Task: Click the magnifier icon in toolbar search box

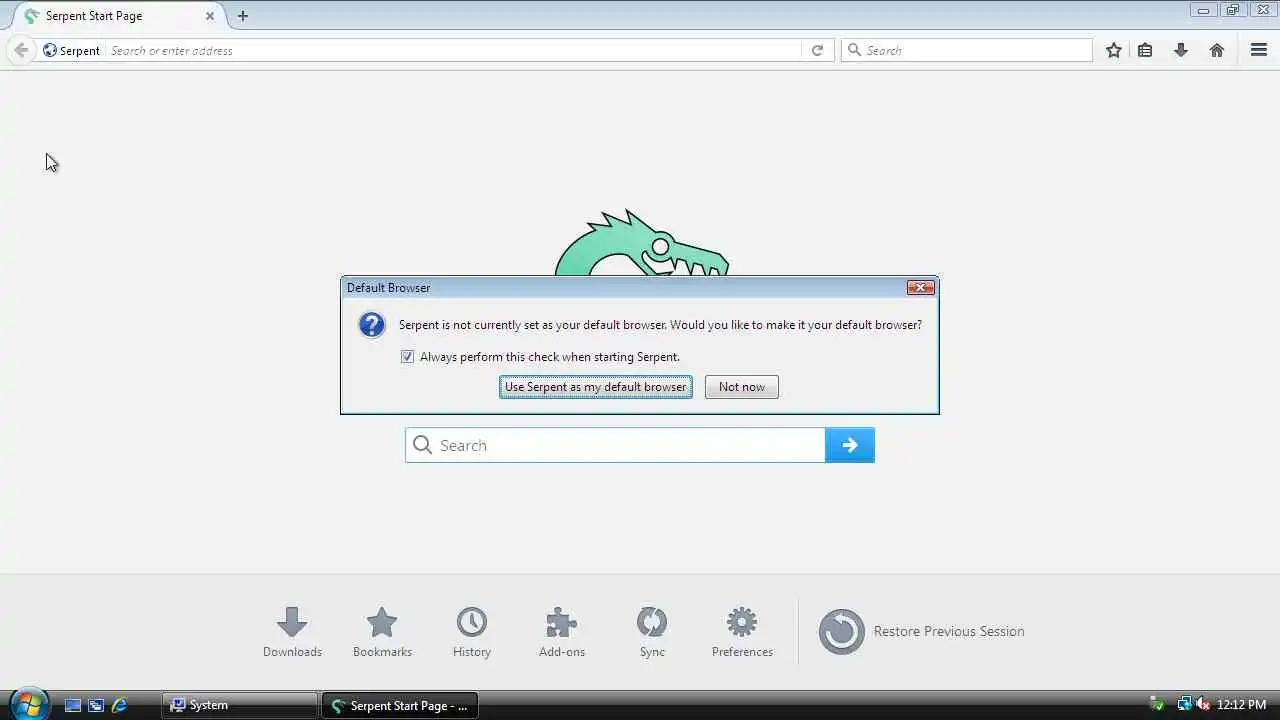Action: click(x=854, y=50)
